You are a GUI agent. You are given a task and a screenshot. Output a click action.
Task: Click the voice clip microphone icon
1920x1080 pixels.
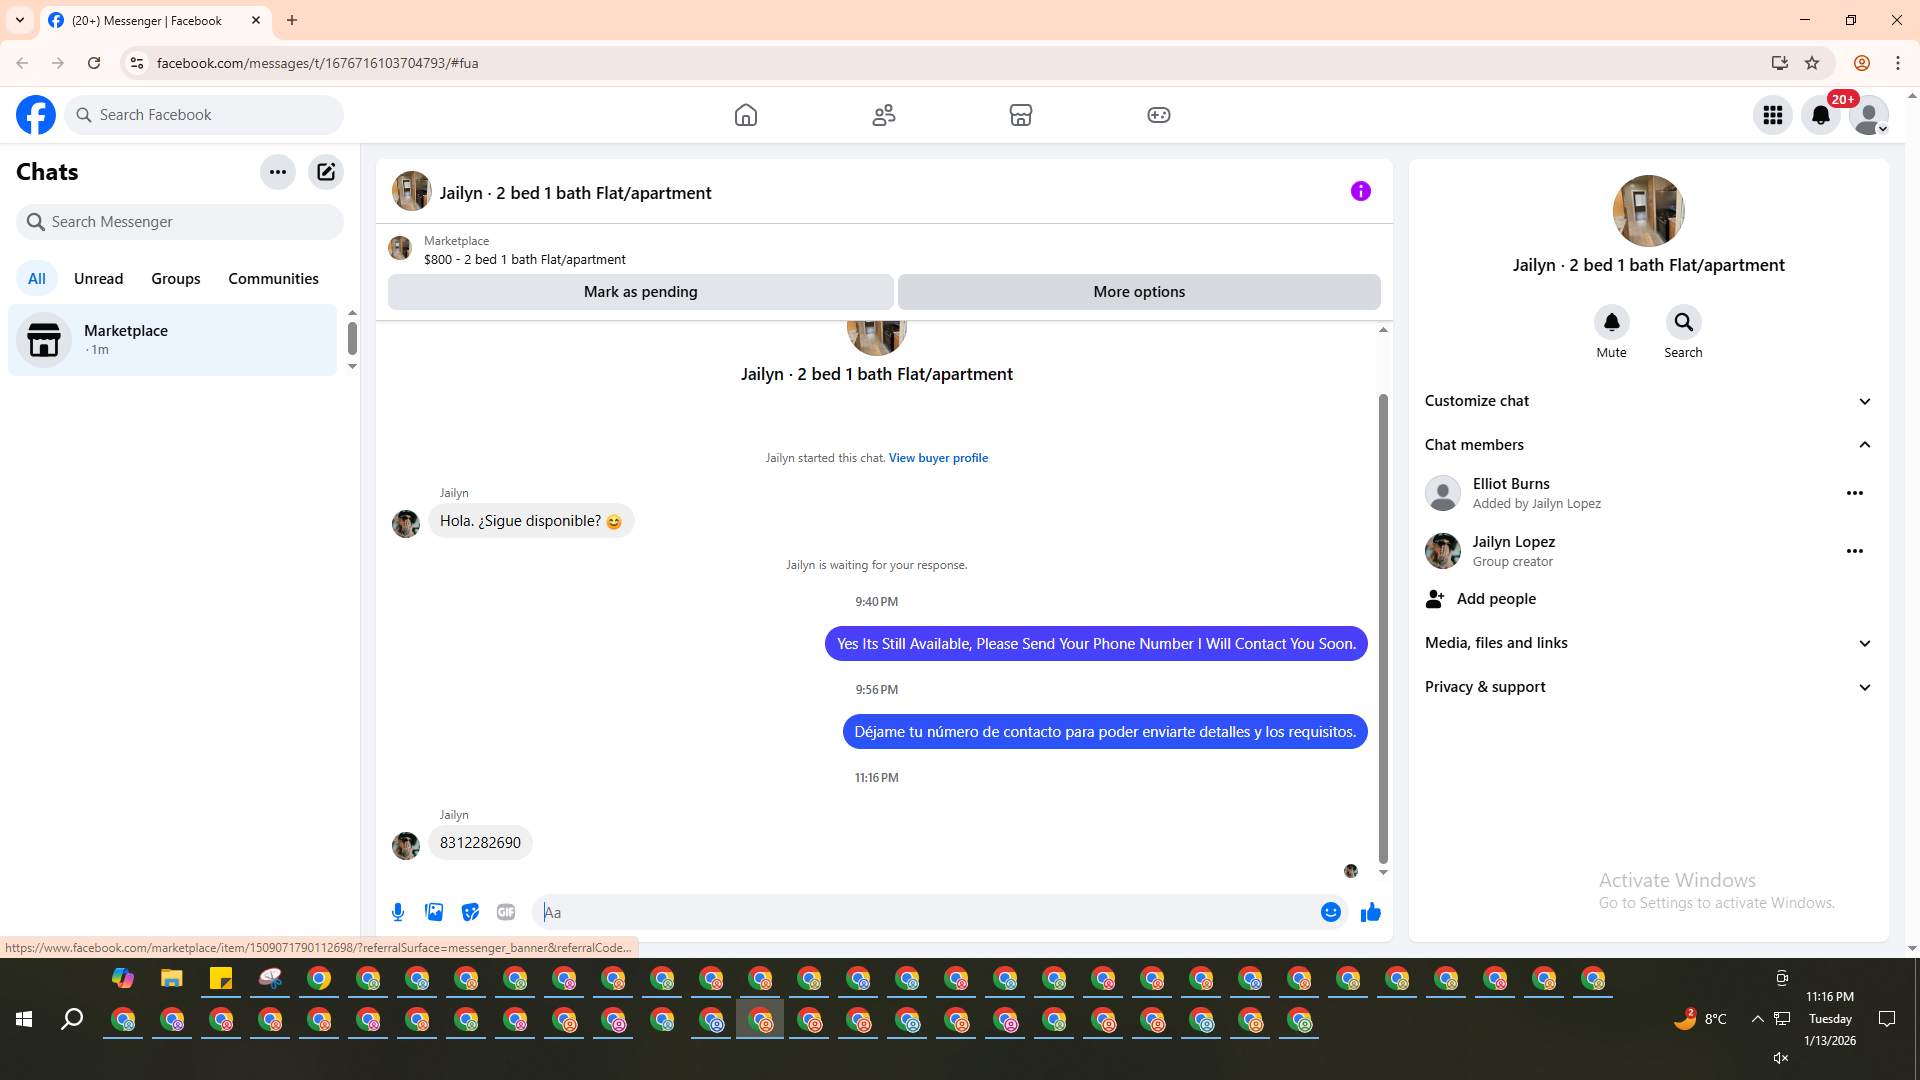pos(398,912)
